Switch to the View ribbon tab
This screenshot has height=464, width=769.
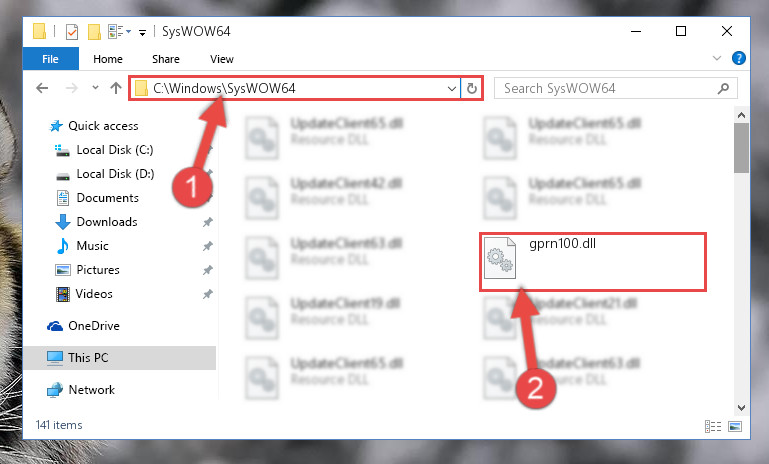click(222, 59)
